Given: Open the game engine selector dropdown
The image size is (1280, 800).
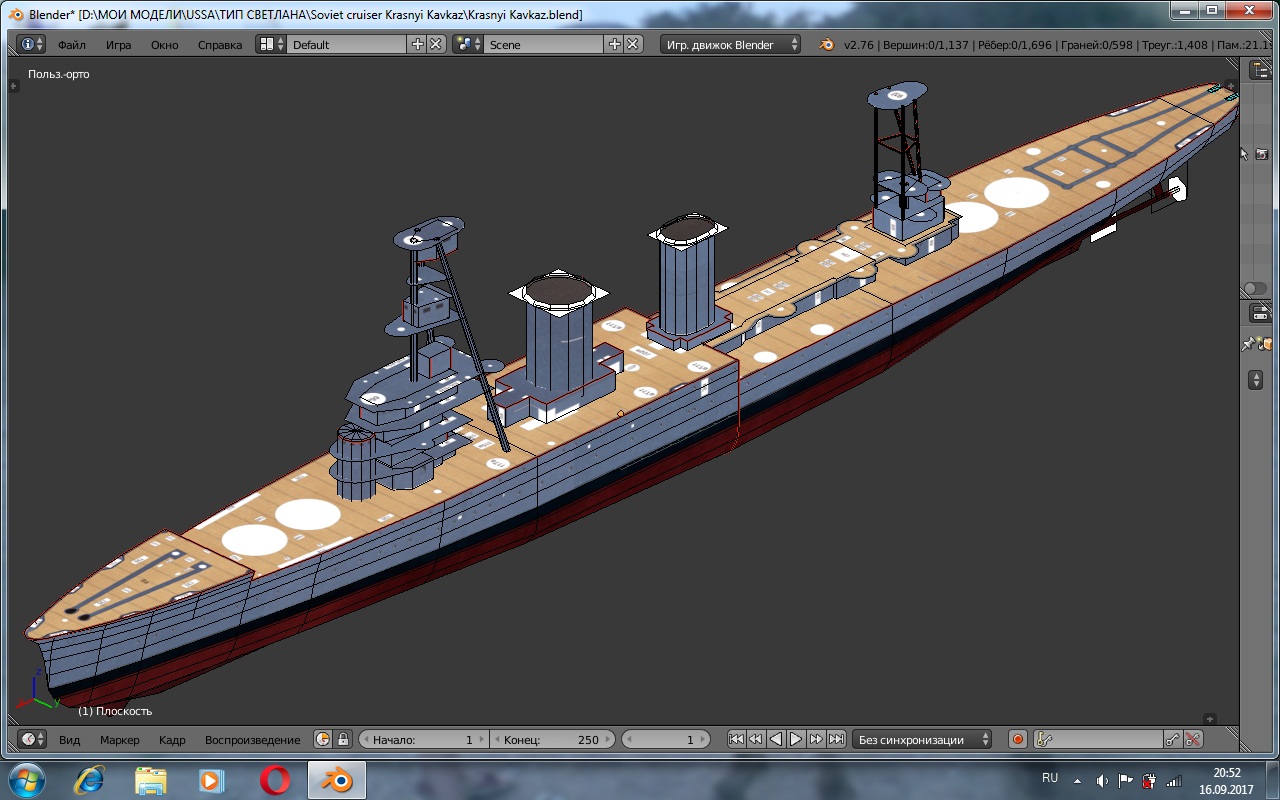Looking at the screenshot, I should [x=730, y=44].
